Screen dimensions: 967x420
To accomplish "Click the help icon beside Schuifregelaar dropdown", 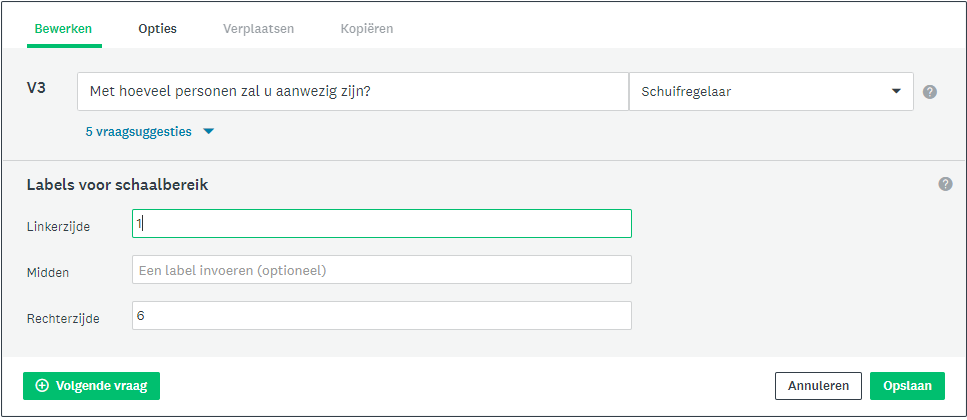I will pos(929,92).
